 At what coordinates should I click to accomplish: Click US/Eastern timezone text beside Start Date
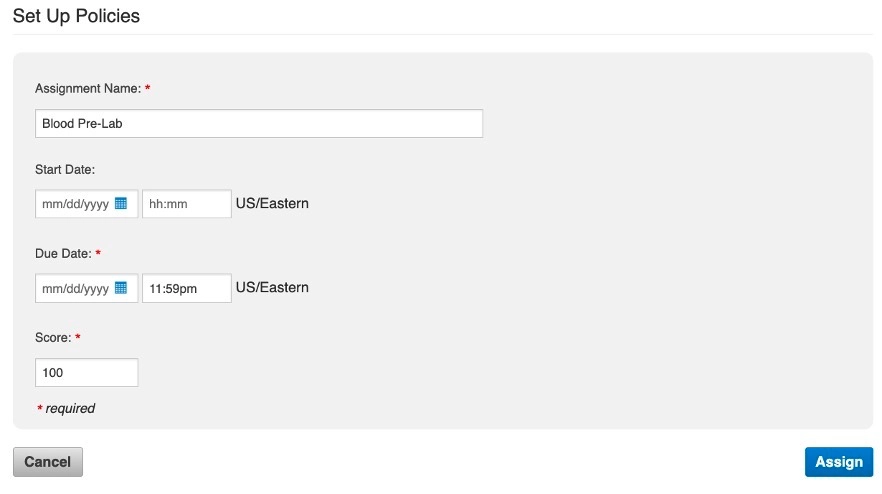coord(272,203)
